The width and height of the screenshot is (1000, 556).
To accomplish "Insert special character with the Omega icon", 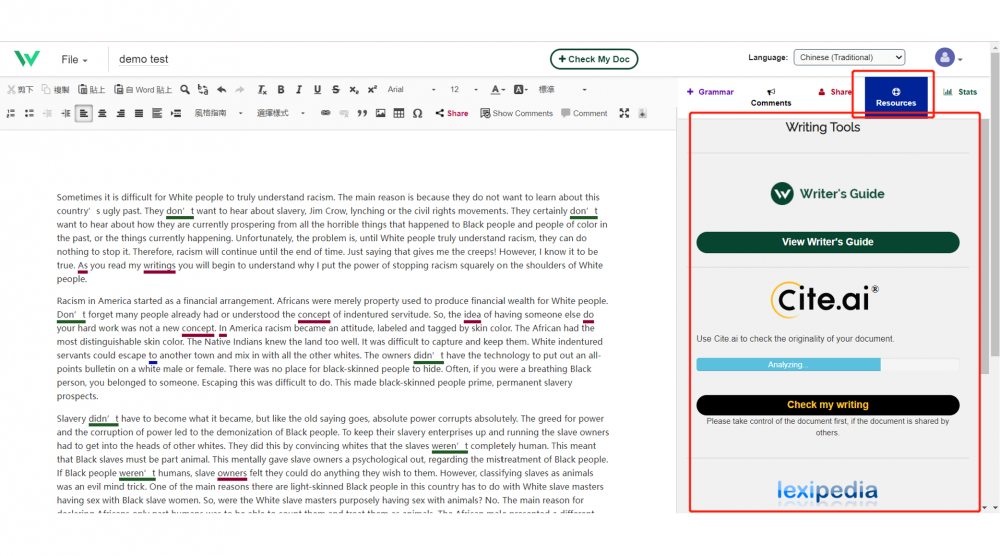I will pos(417,114).
